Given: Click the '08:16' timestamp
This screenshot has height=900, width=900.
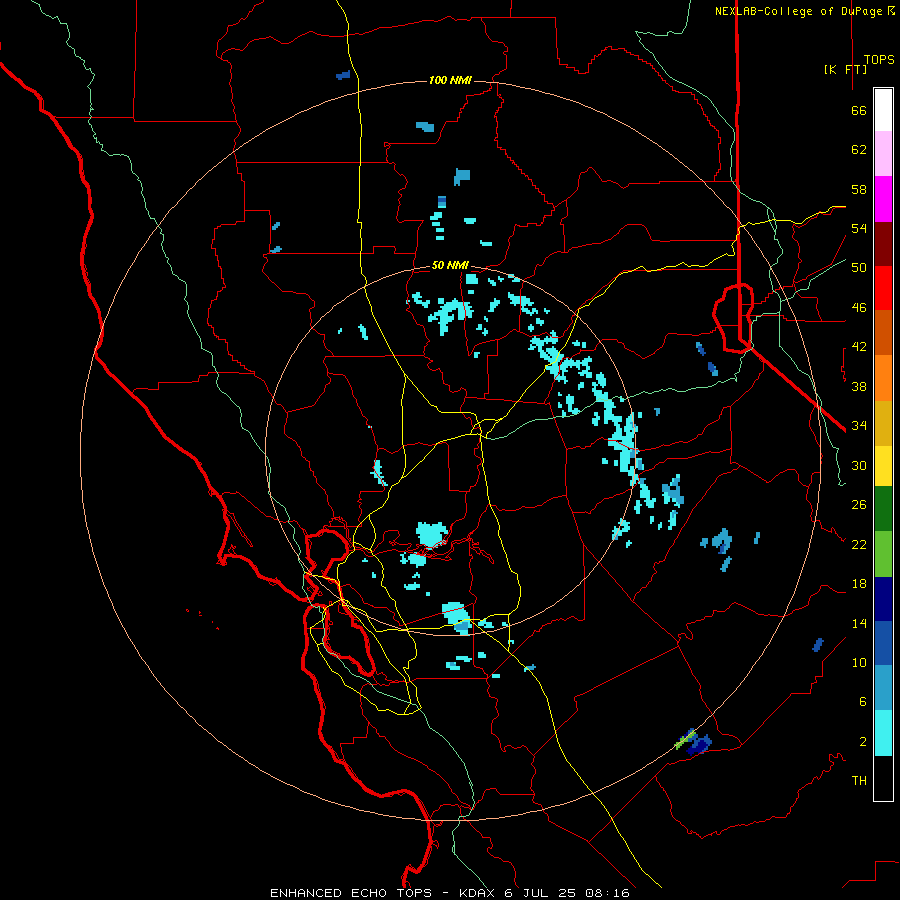Looking at the screenshot, I should tap(607, 893).
